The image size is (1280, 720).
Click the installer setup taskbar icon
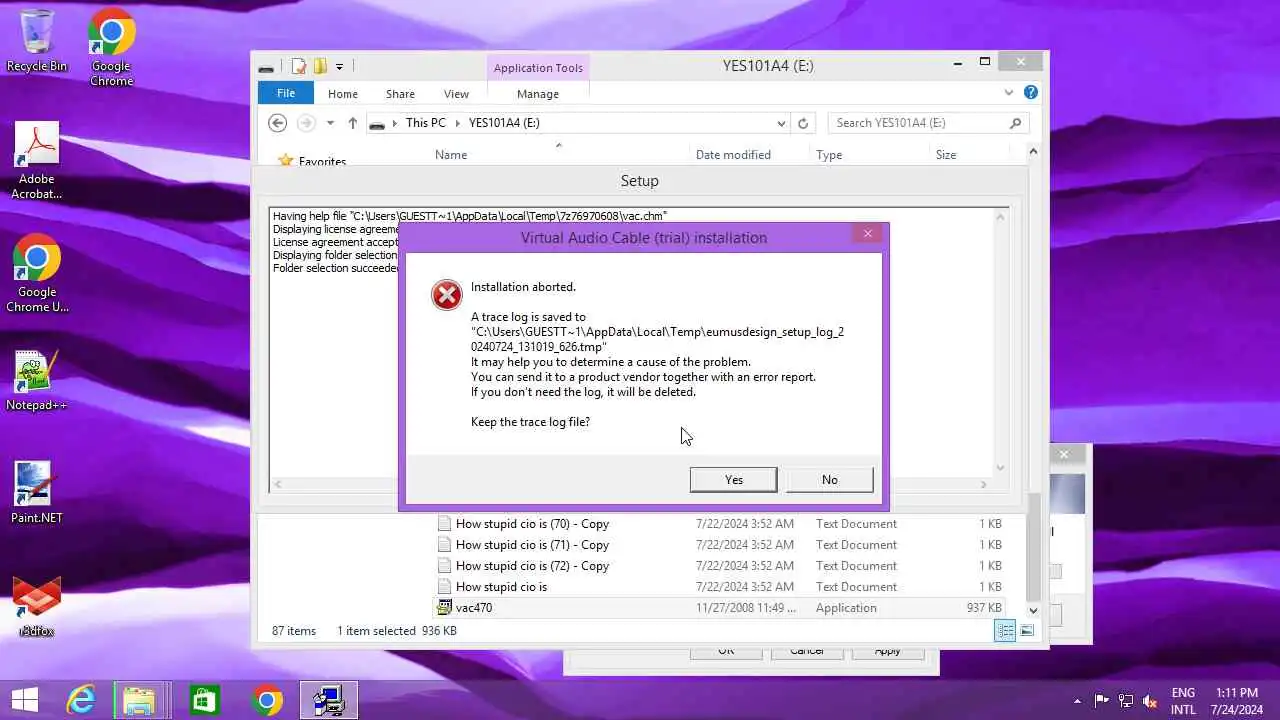pyautogui.click(x=328, y=700)
